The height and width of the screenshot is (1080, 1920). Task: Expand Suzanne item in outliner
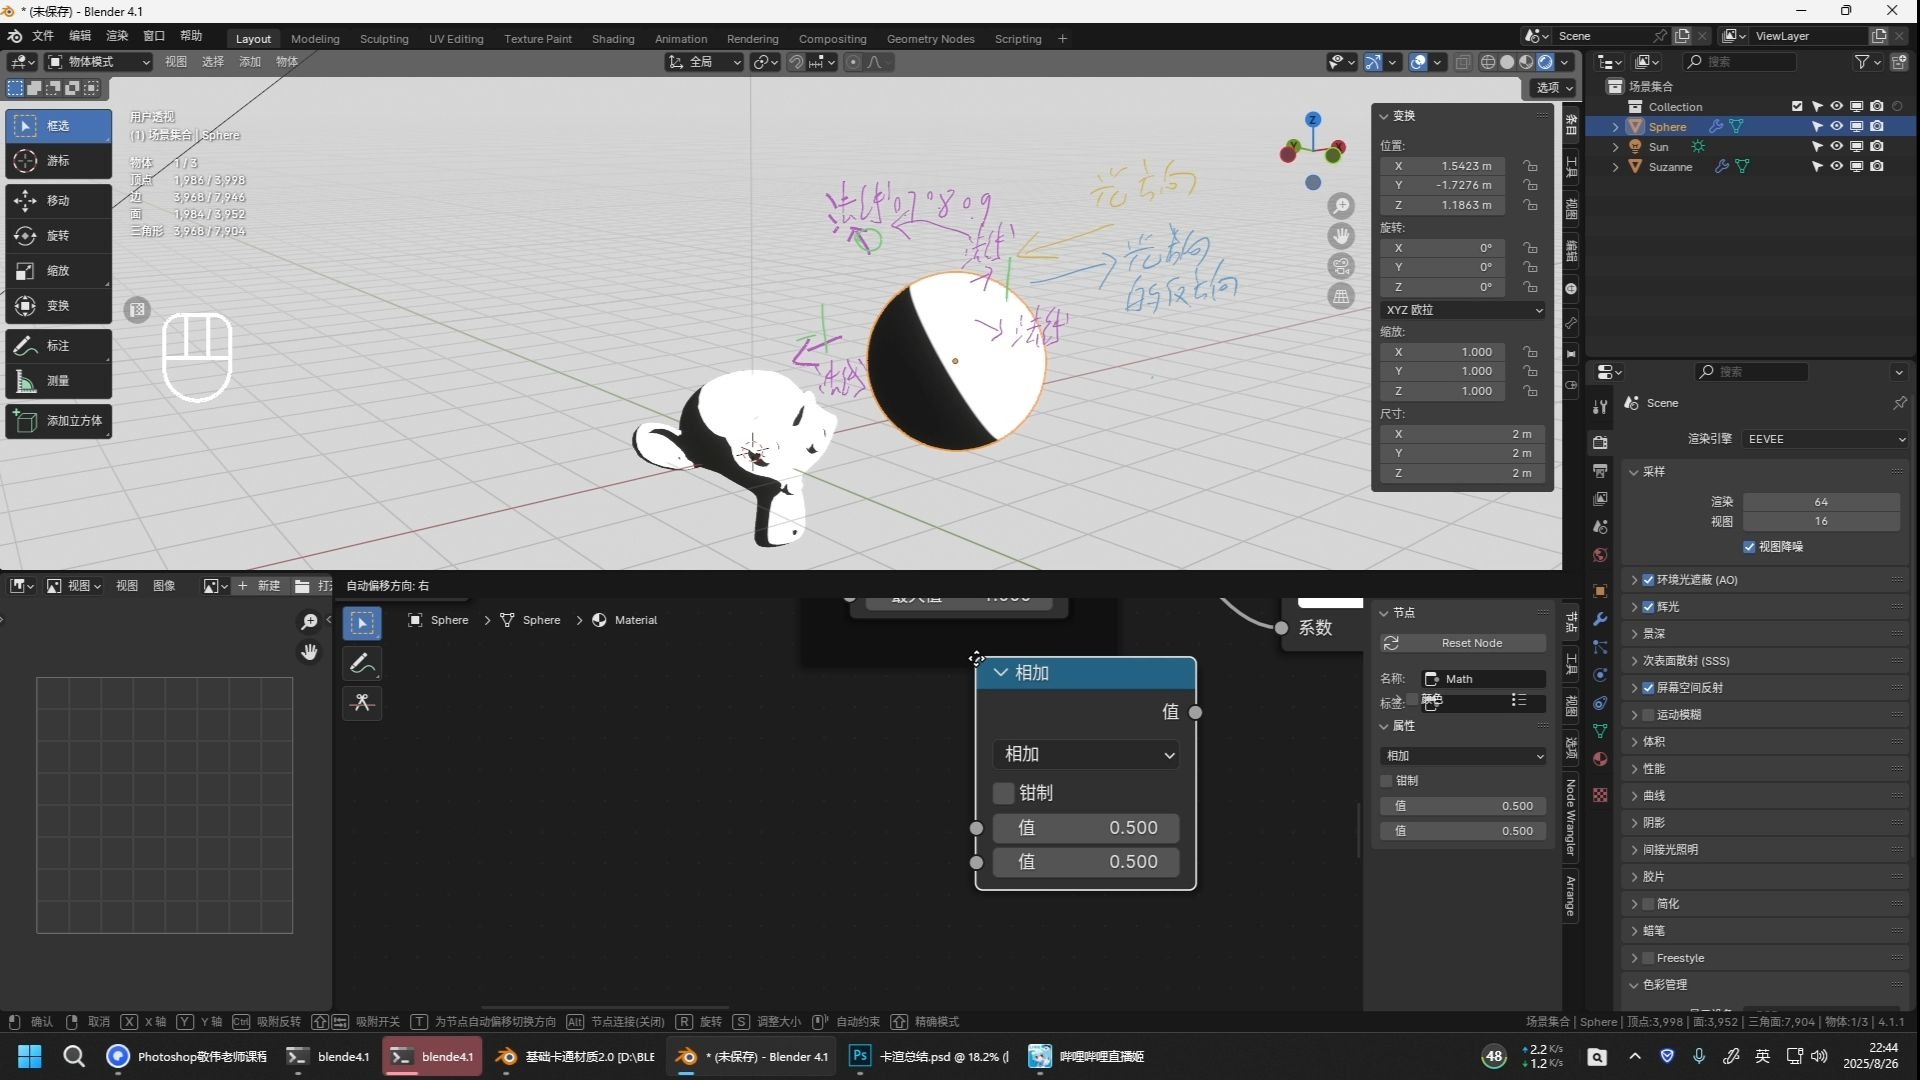tap(1615, 167)
